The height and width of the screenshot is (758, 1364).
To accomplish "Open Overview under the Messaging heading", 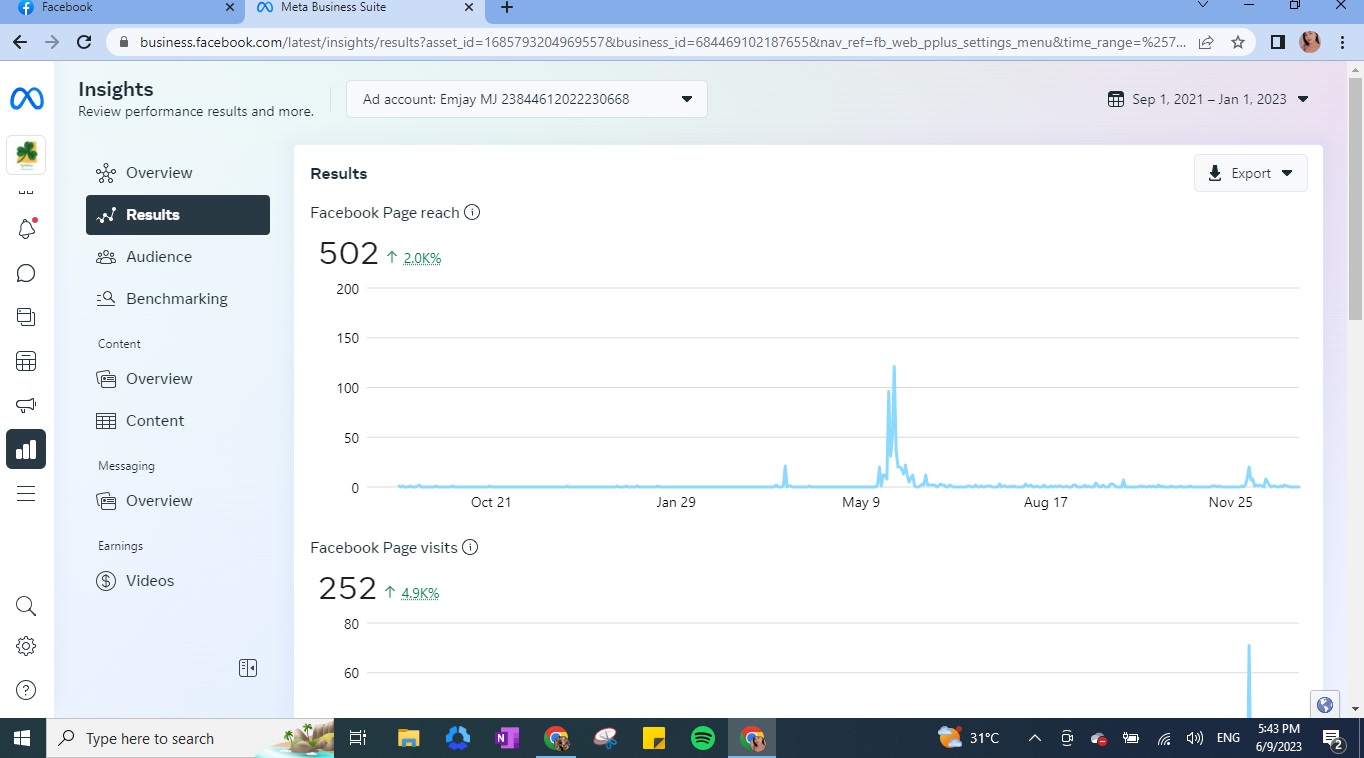I will 178,501.
